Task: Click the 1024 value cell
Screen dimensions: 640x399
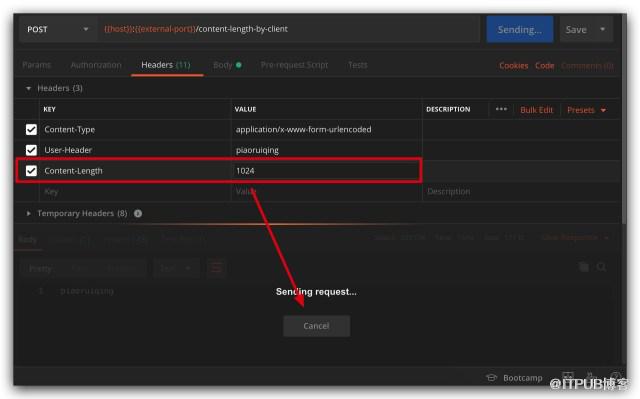Action: tap(326, 171)
